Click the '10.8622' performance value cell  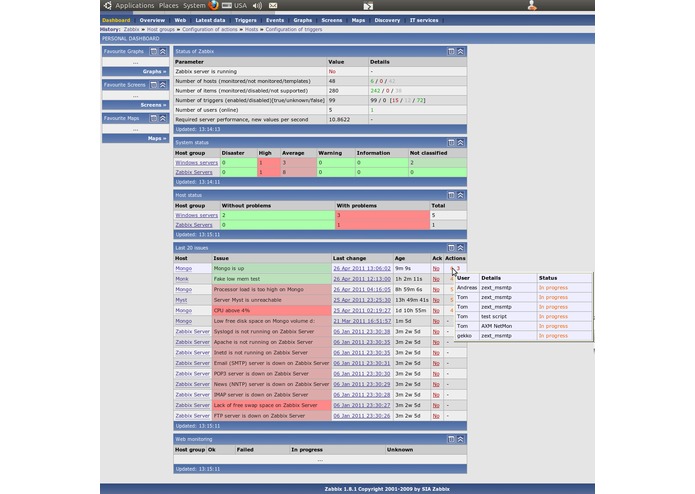(x=347, y=120)
